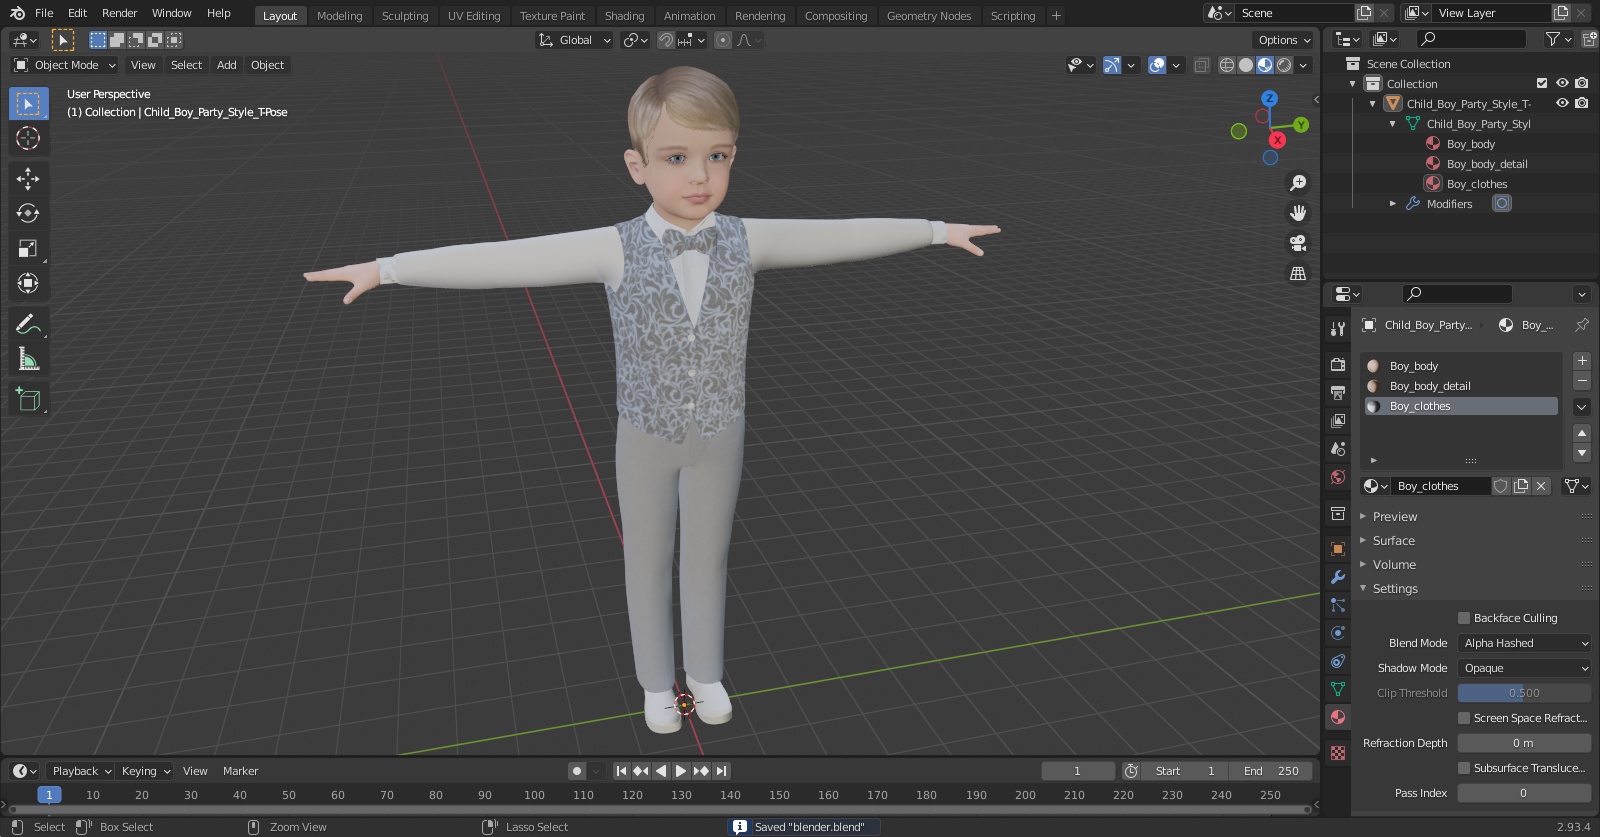Toggle Collection exclude checkbox in outliner
This screenshot has height=837, width=1600.
pos(1542,84)
